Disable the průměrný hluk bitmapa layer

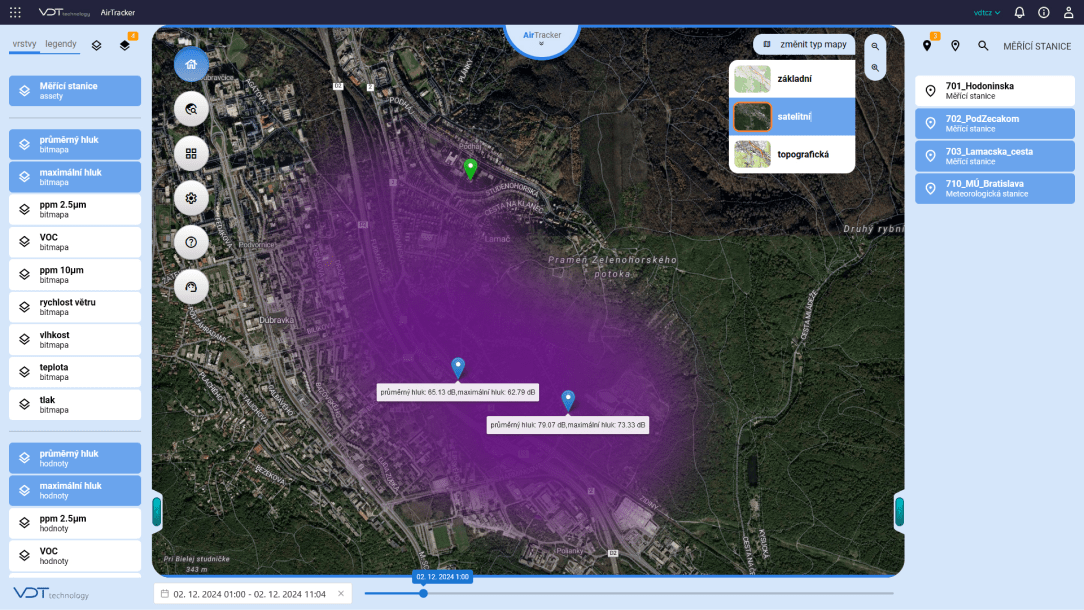coord(75,145)
